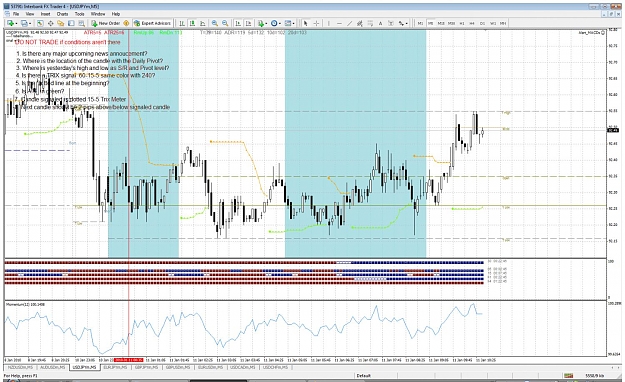The height and width of the screenshot is (382, 625).
Task: Toggle the Auto Scroll chart icon
Action: [x=238, y=23]
